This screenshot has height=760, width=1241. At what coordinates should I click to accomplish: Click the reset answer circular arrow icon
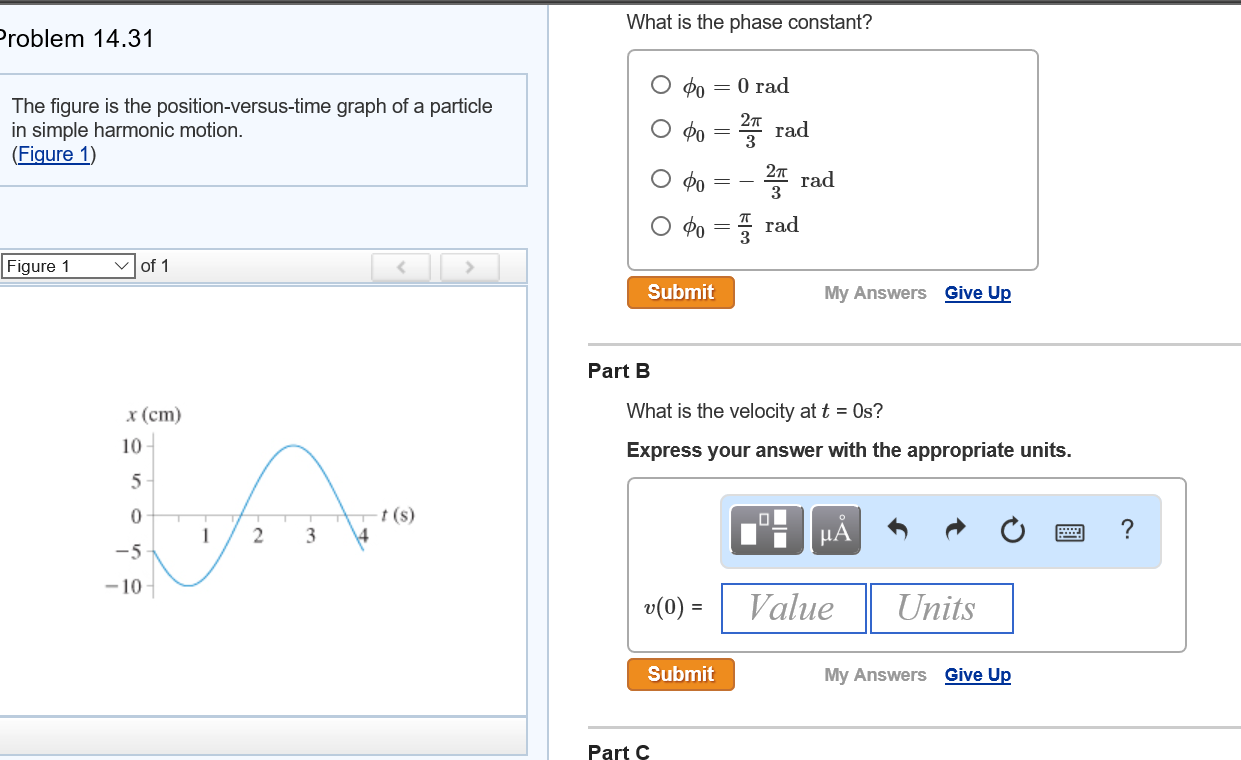pyautogui.click(x=1012, y=530)
